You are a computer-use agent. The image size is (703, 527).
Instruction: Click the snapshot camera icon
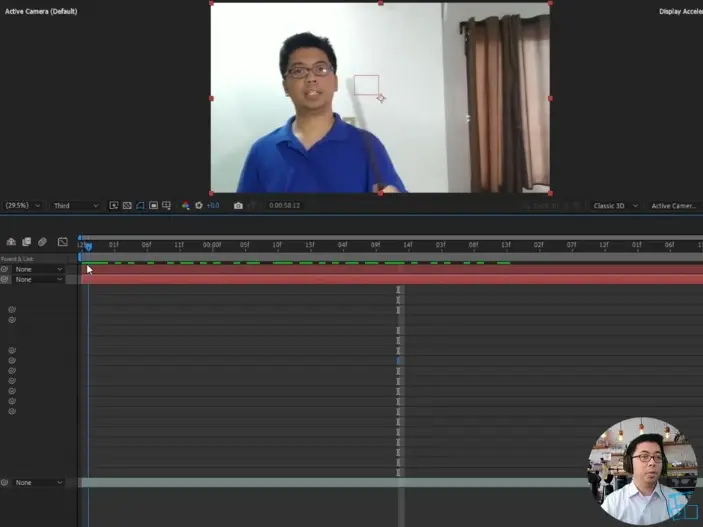coord(238,206)
